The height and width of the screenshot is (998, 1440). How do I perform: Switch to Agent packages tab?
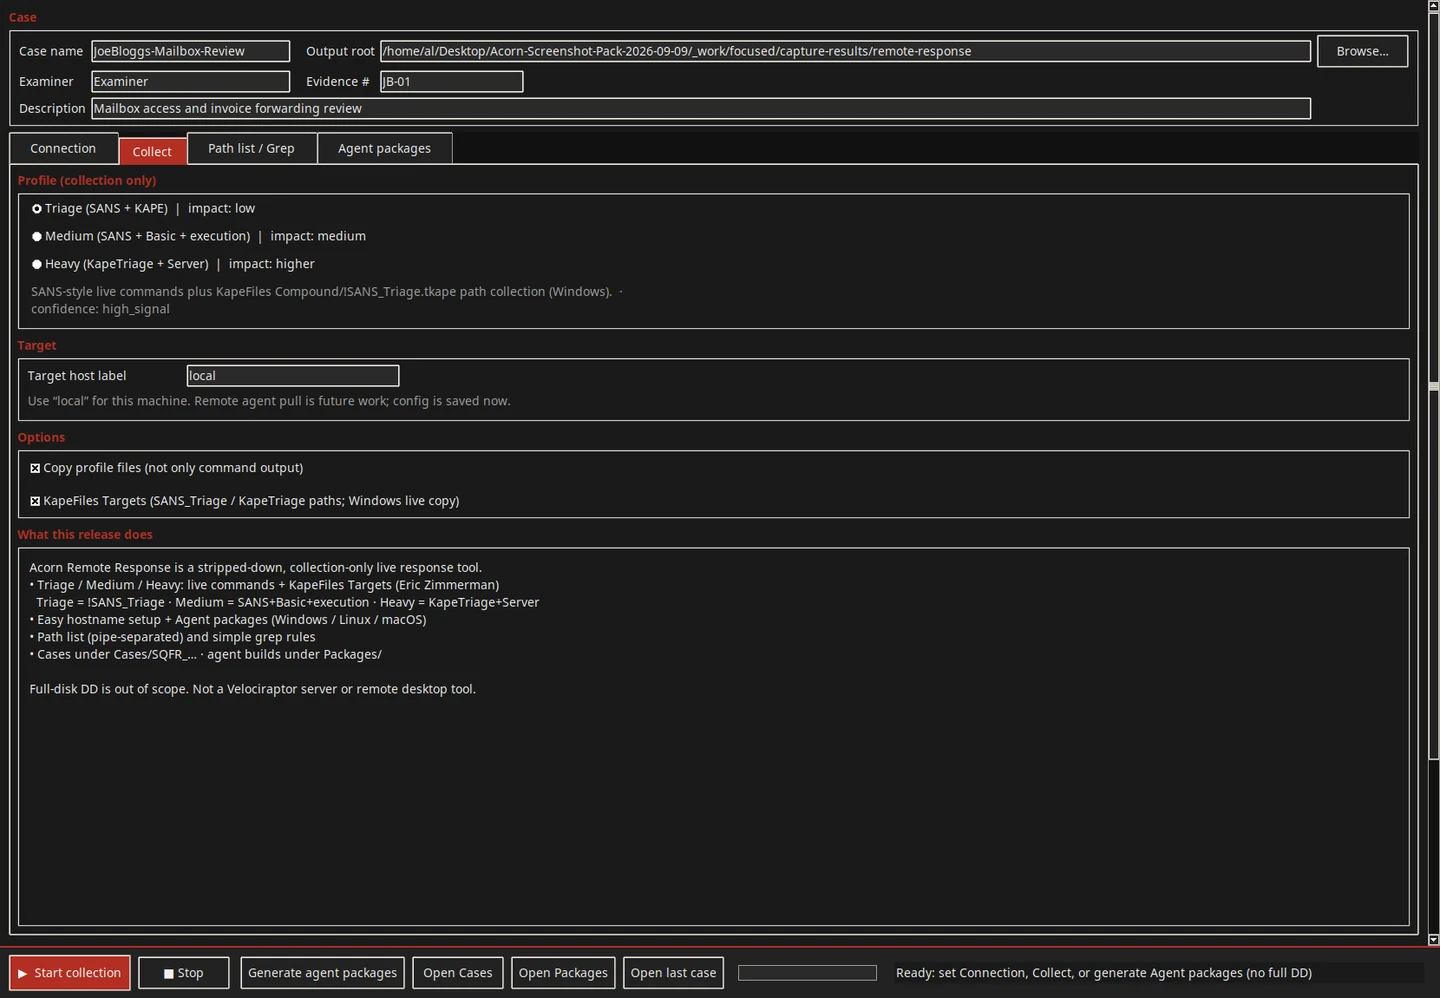[384, 148]
